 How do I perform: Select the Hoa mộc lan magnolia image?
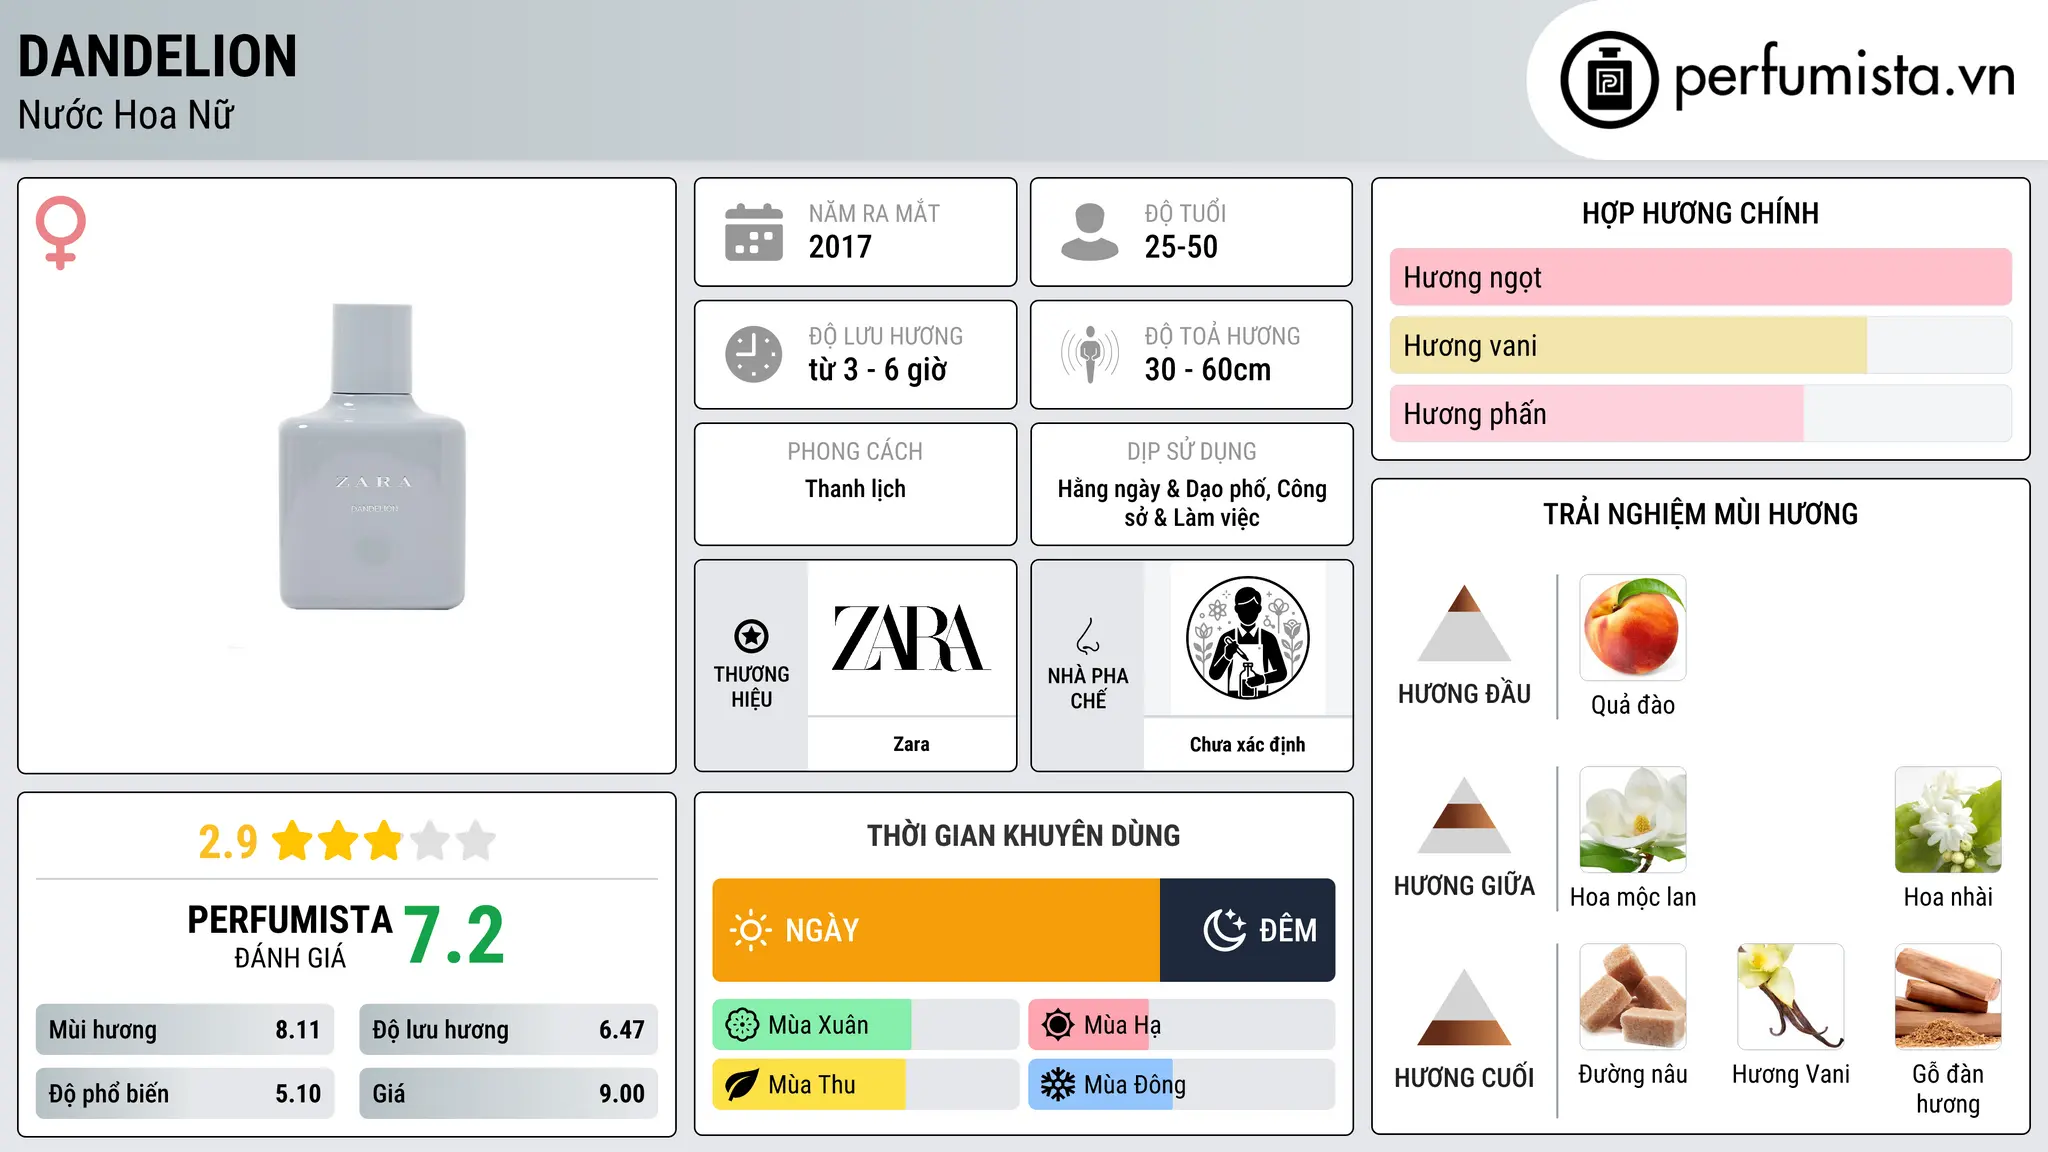pyautogui.click(x=1633, y=820)
